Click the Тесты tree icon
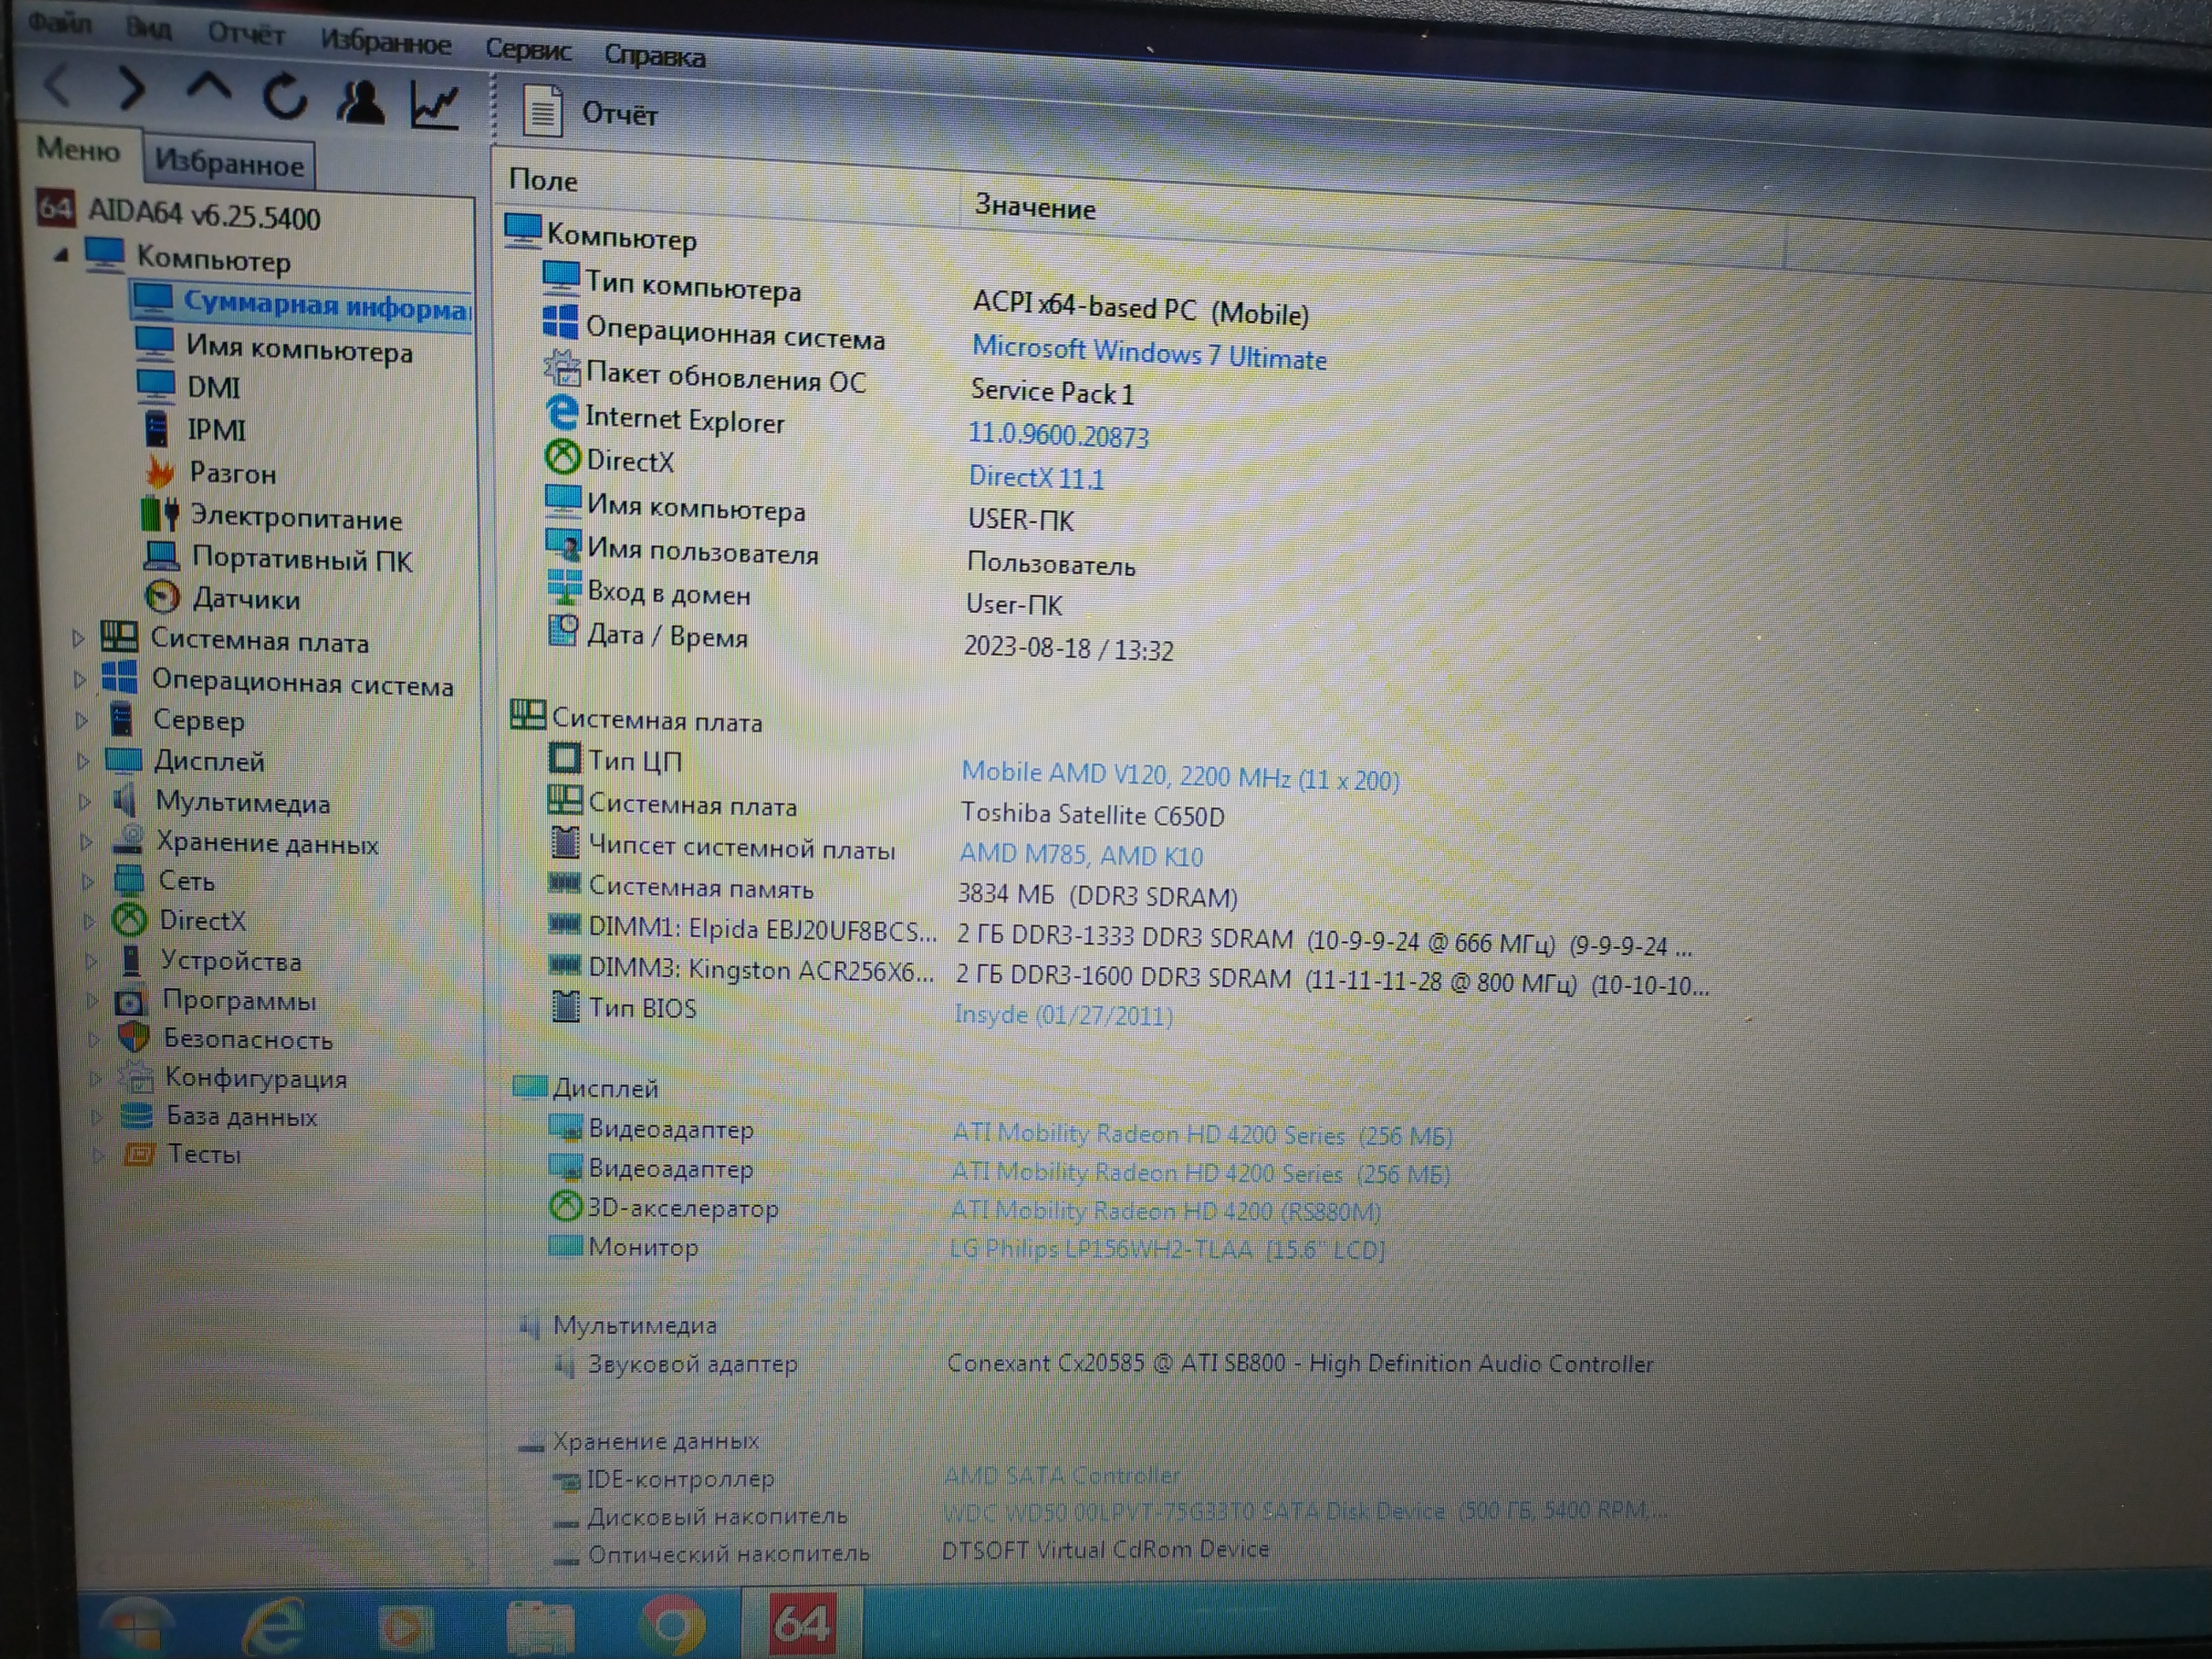 138,1154
